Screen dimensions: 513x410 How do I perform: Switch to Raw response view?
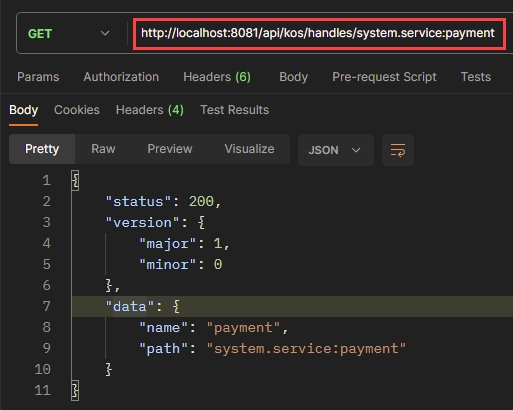103,149
